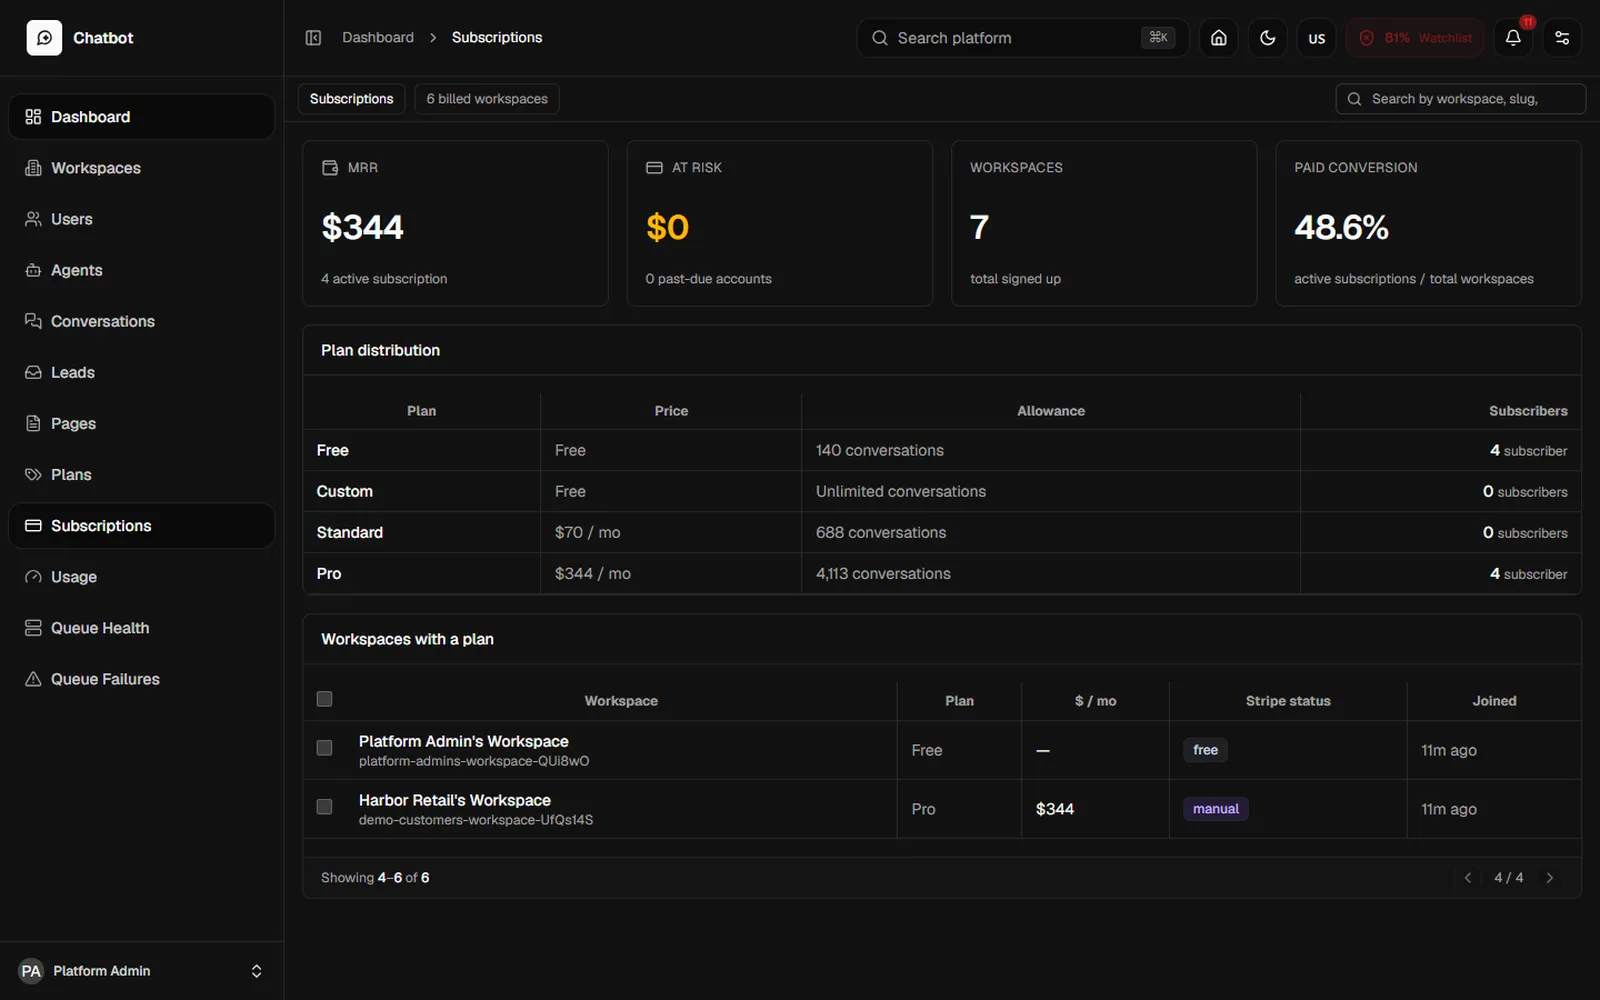Switch theme with the moon icon
The height and width of the screenshot is (1000, 1600).
tap(1267, 38)
